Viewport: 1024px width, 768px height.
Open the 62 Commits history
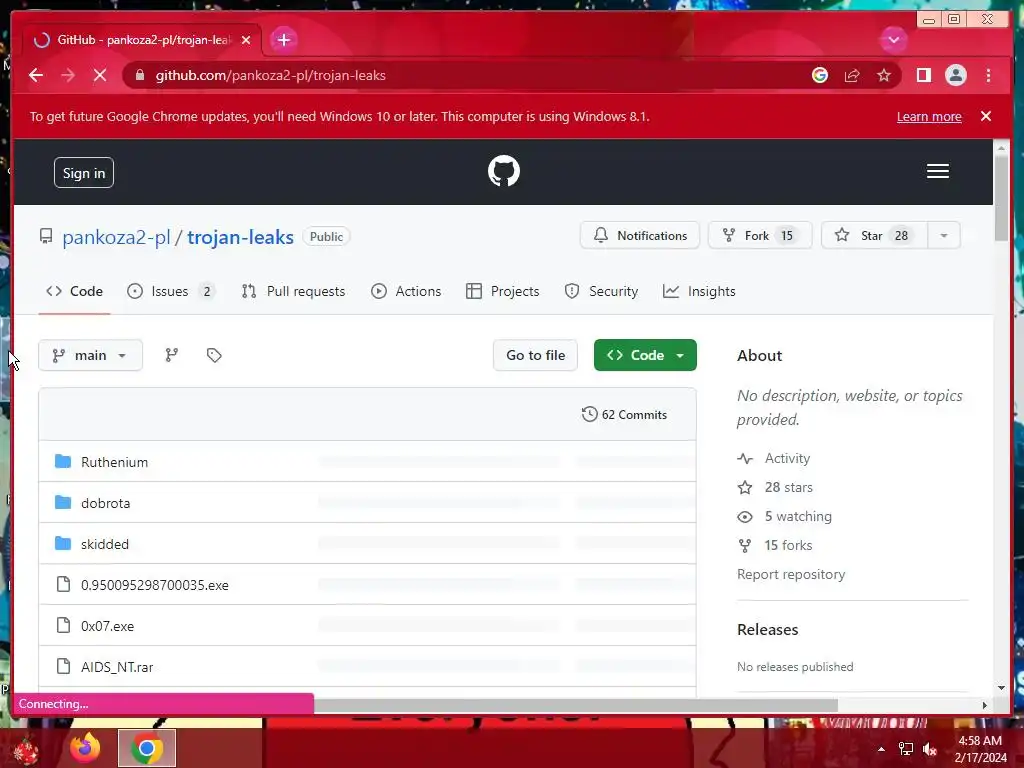624,415
